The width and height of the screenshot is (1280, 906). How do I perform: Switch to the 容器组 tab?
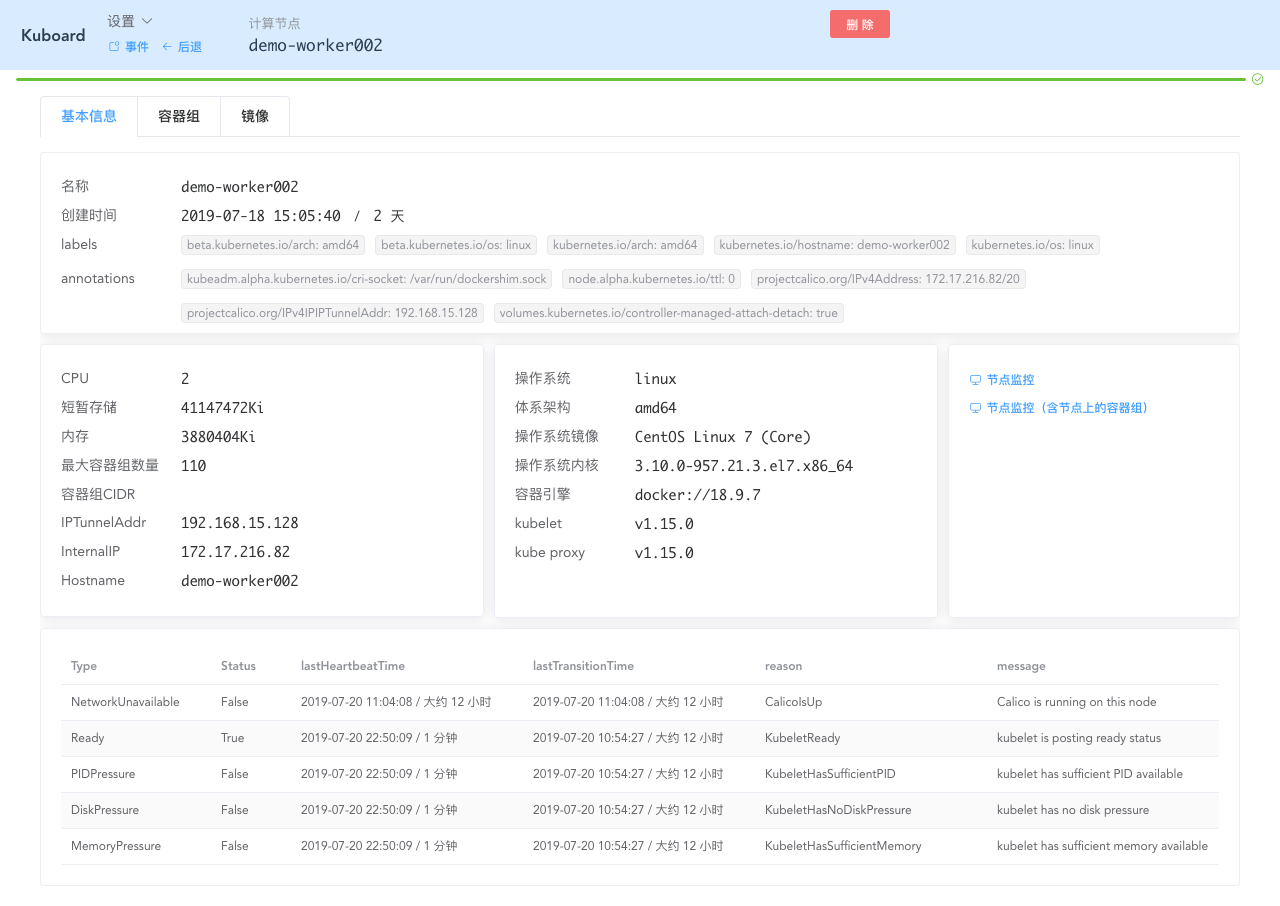click(x=179, y=116)
